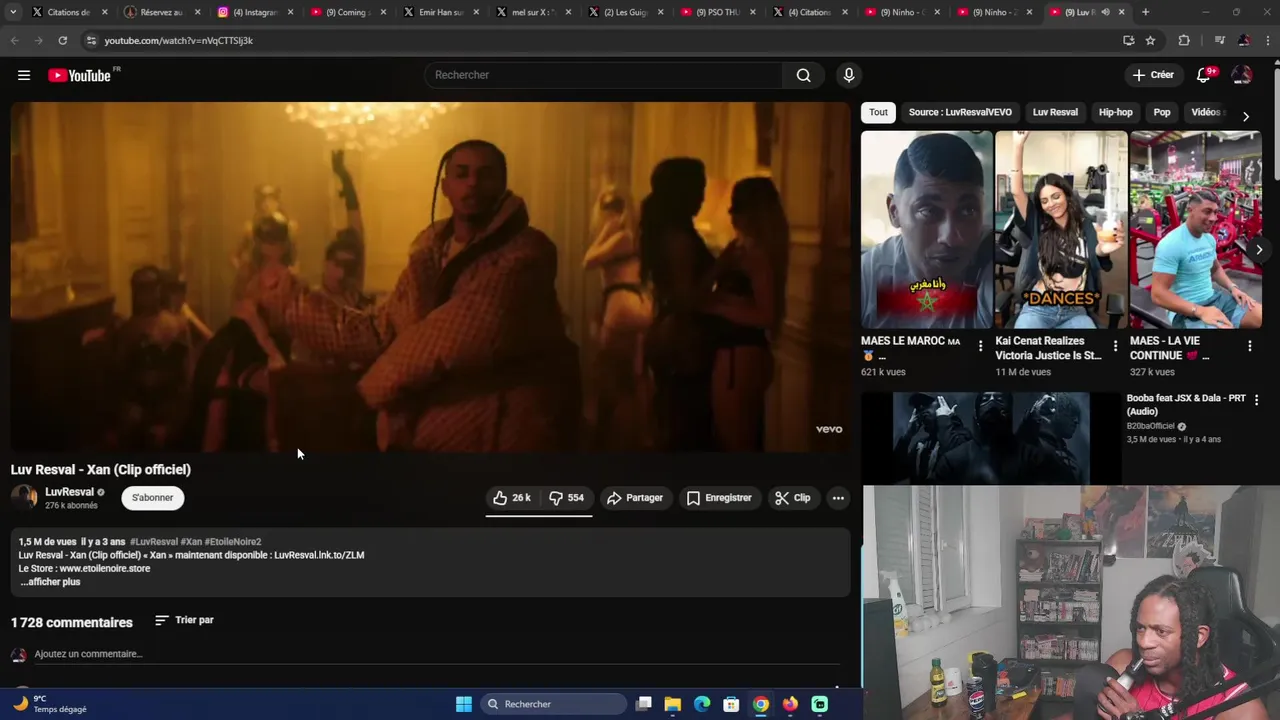Image resolution: width=1280 pixels, height=720 pixels.
Task: Open the #EtoileNoire2 hashtag
Action: tap(233, 542)
